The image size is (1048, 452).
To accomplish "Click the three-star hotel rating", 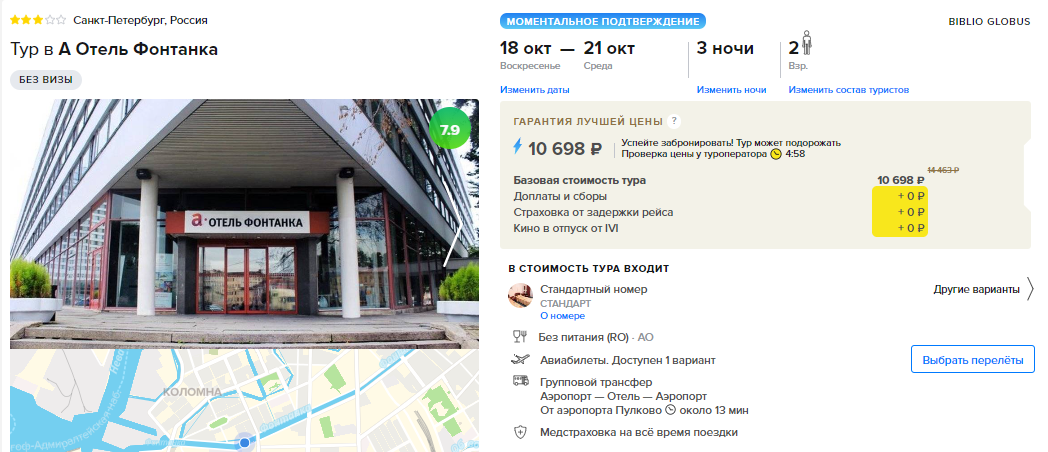I will coord(37,20).
